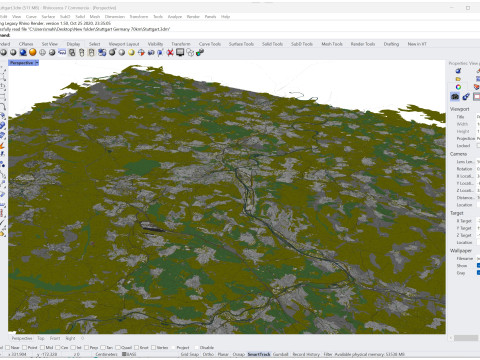Image resolution: width=480 pixels, height=360 pixels.
Task: Open the blue tool icon next to camera
Action: tap(466, 97)
